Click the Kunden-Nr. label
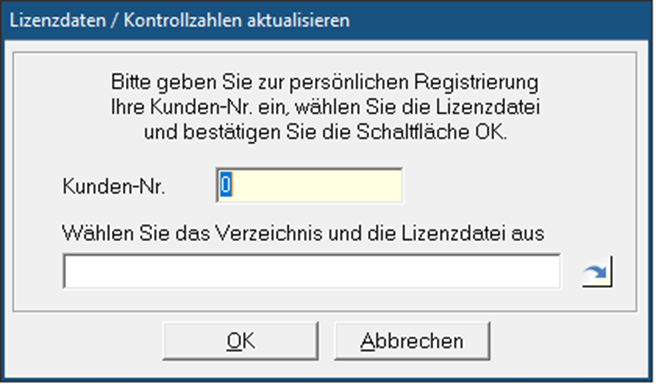This screenshot has height=384, width=656. tap(114, 186)
